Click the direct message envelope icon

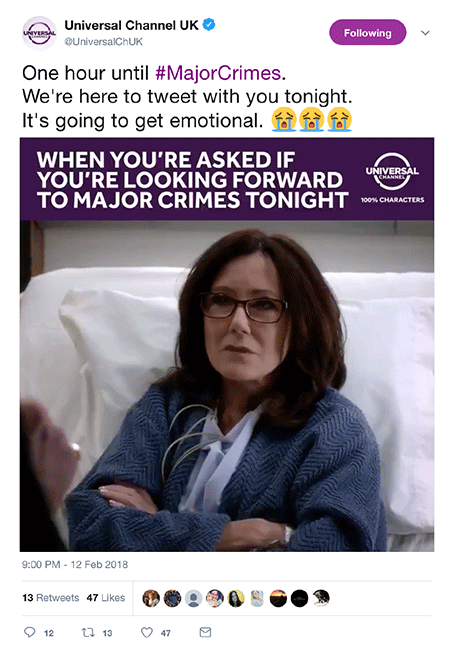(x=205, y=632)
